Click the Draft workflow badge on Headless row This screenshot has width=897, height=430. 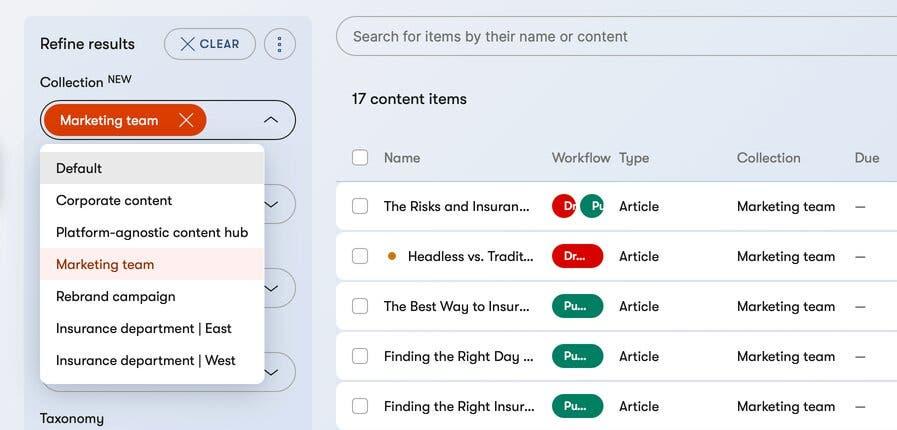click(577, 256)
